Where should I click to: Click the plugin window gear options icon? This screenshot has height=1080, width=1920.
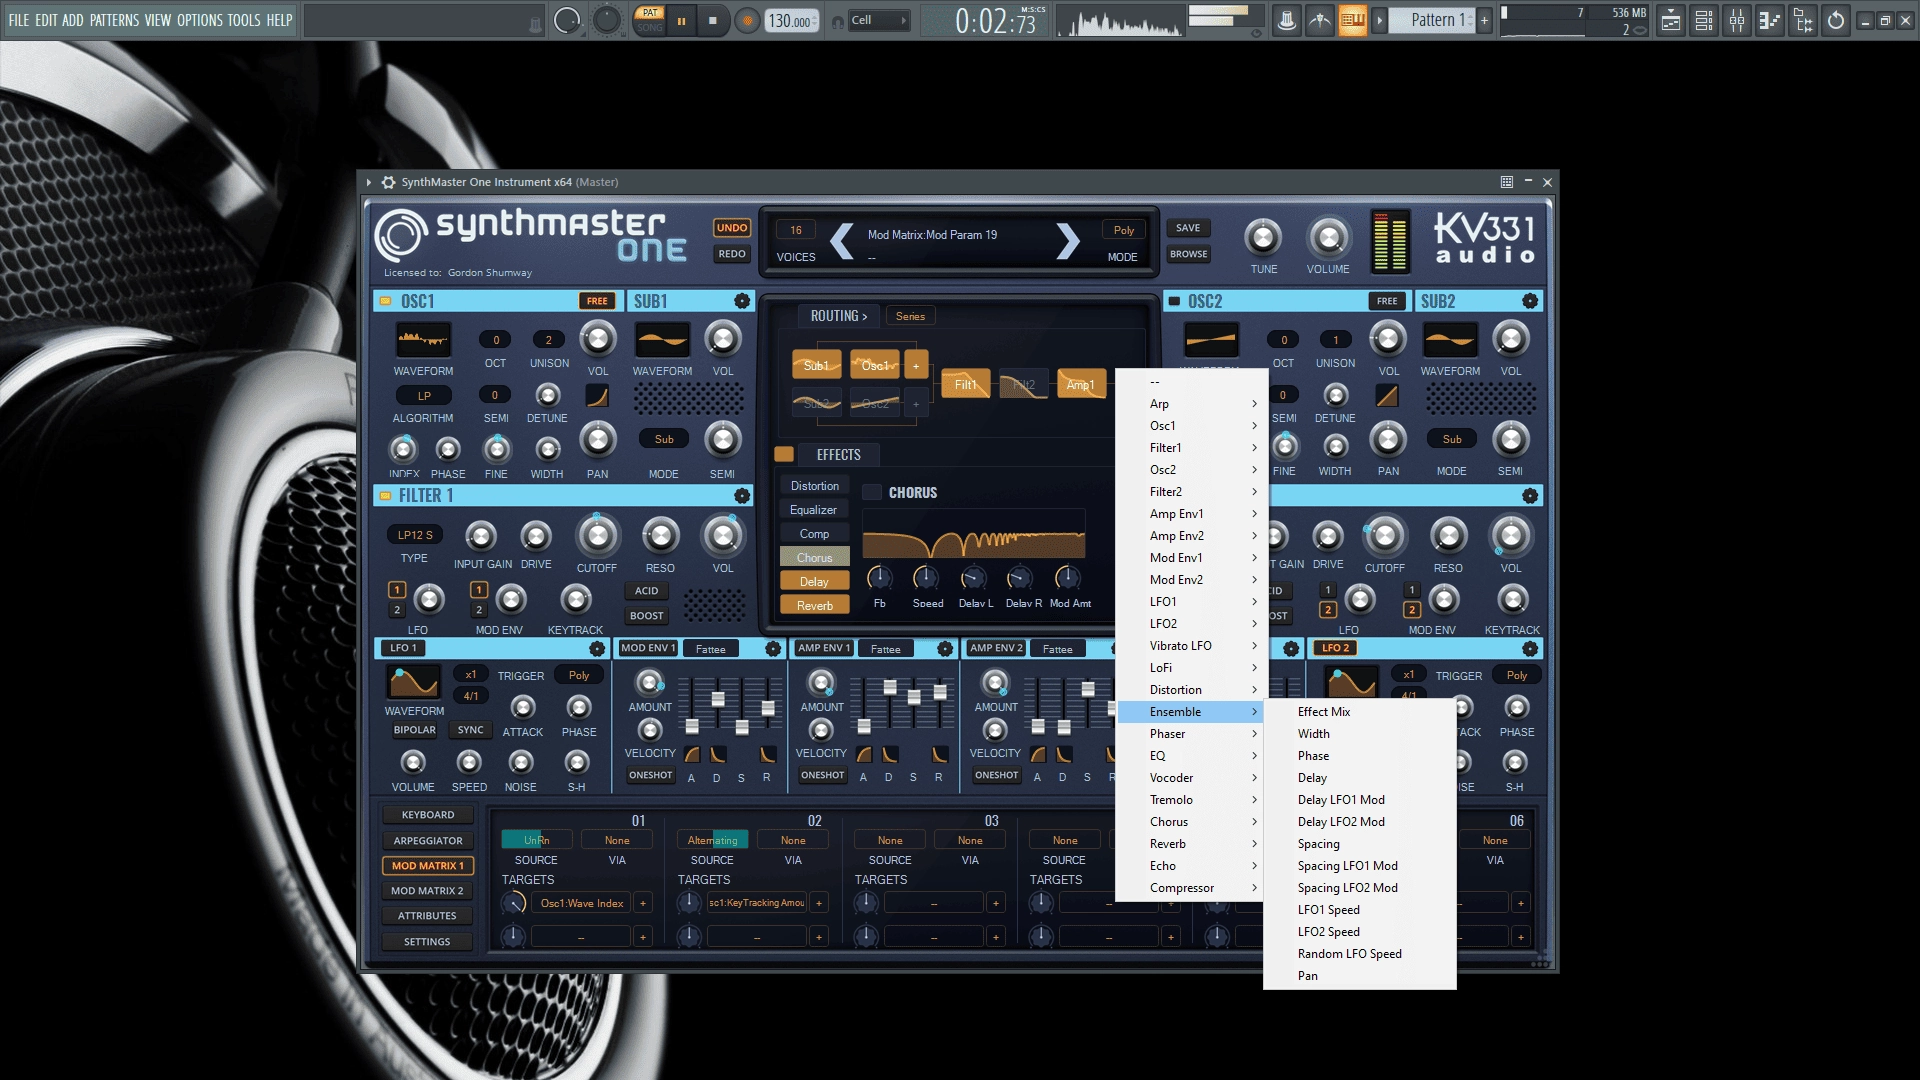[x=389, y=182]
